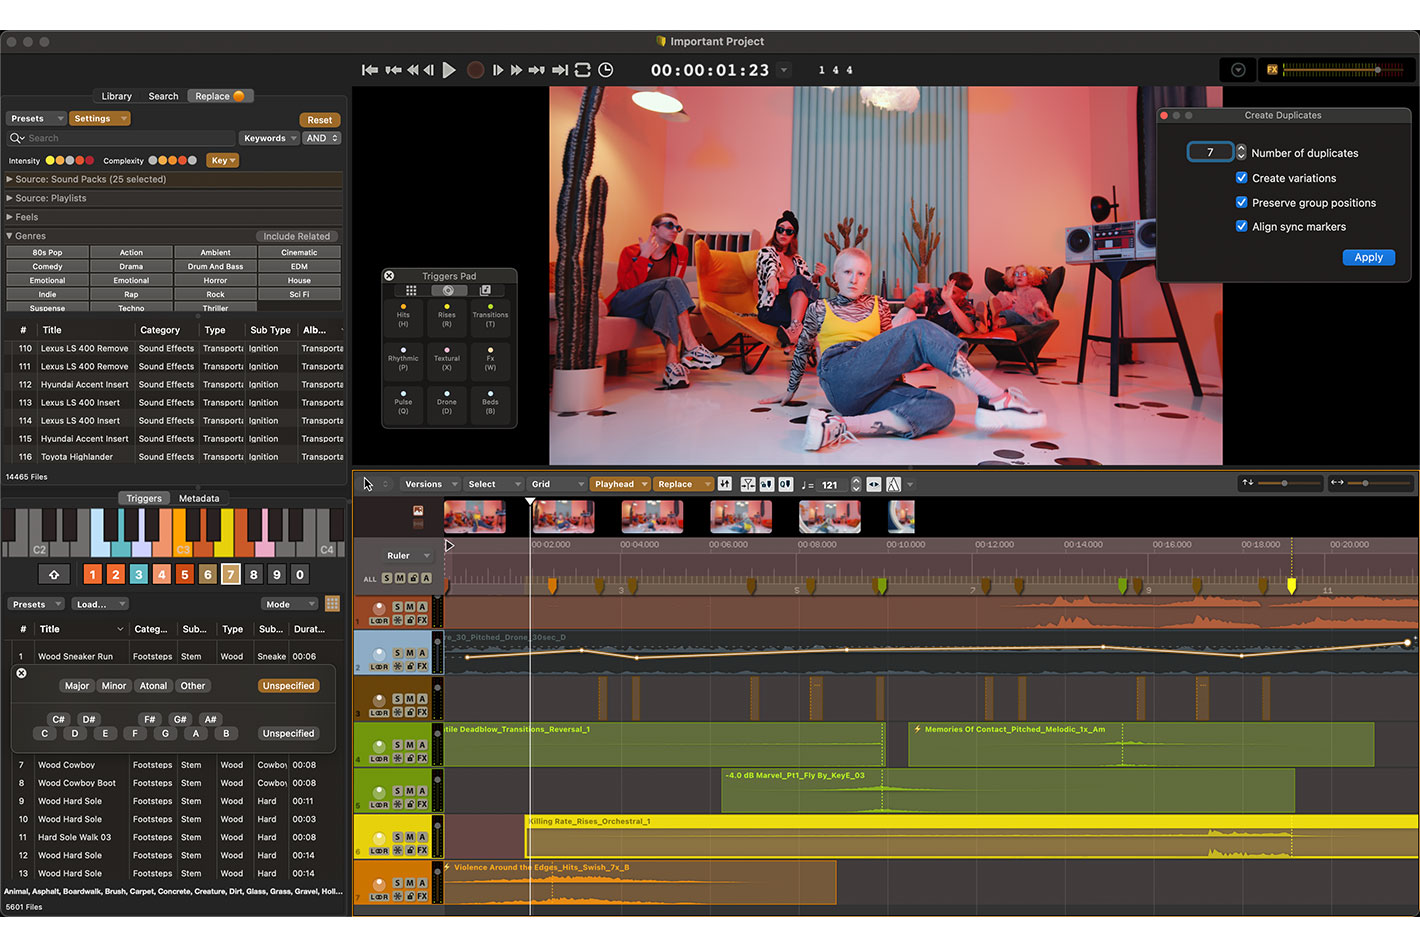Expand the Feels section
This screenshot has height=946, width=1420.
pos(174,217)
